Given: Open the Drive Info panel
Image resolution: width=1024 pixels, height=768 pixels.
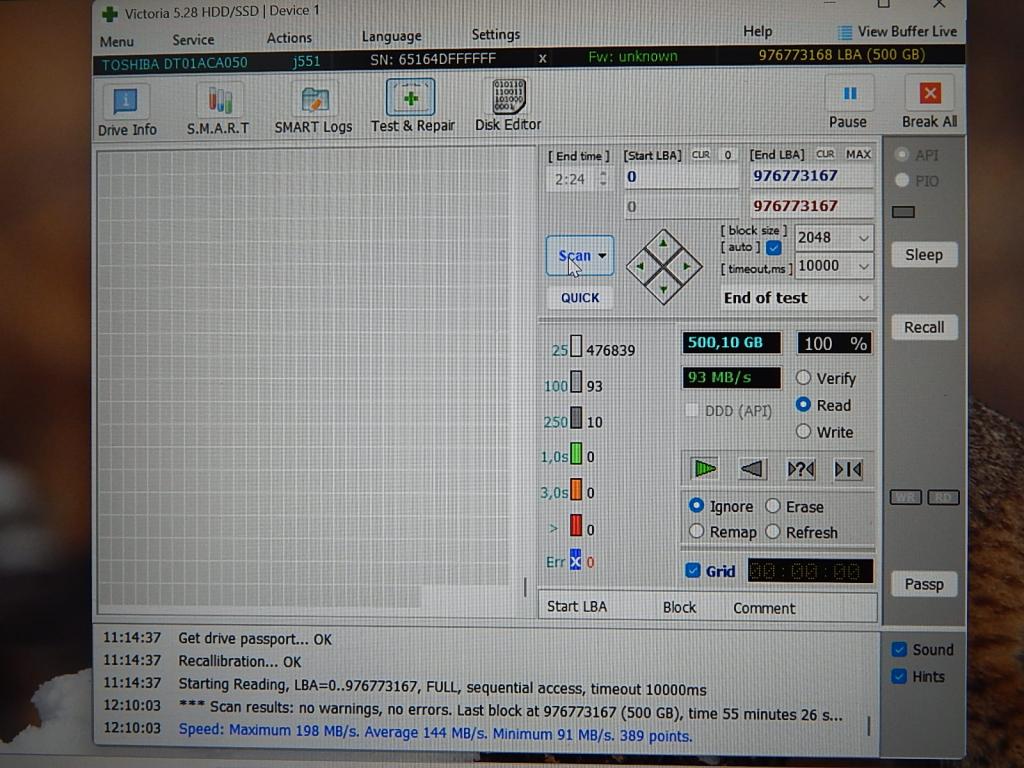Looking at the screenshot, I should tap(126, 109).
